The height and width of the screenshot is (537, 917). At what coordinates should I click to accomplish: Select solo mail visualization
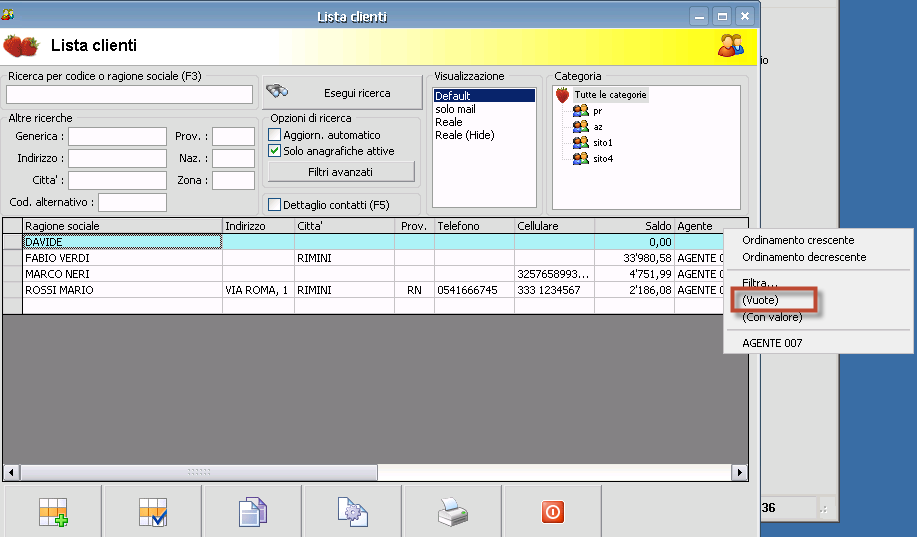tap(455, 109)
